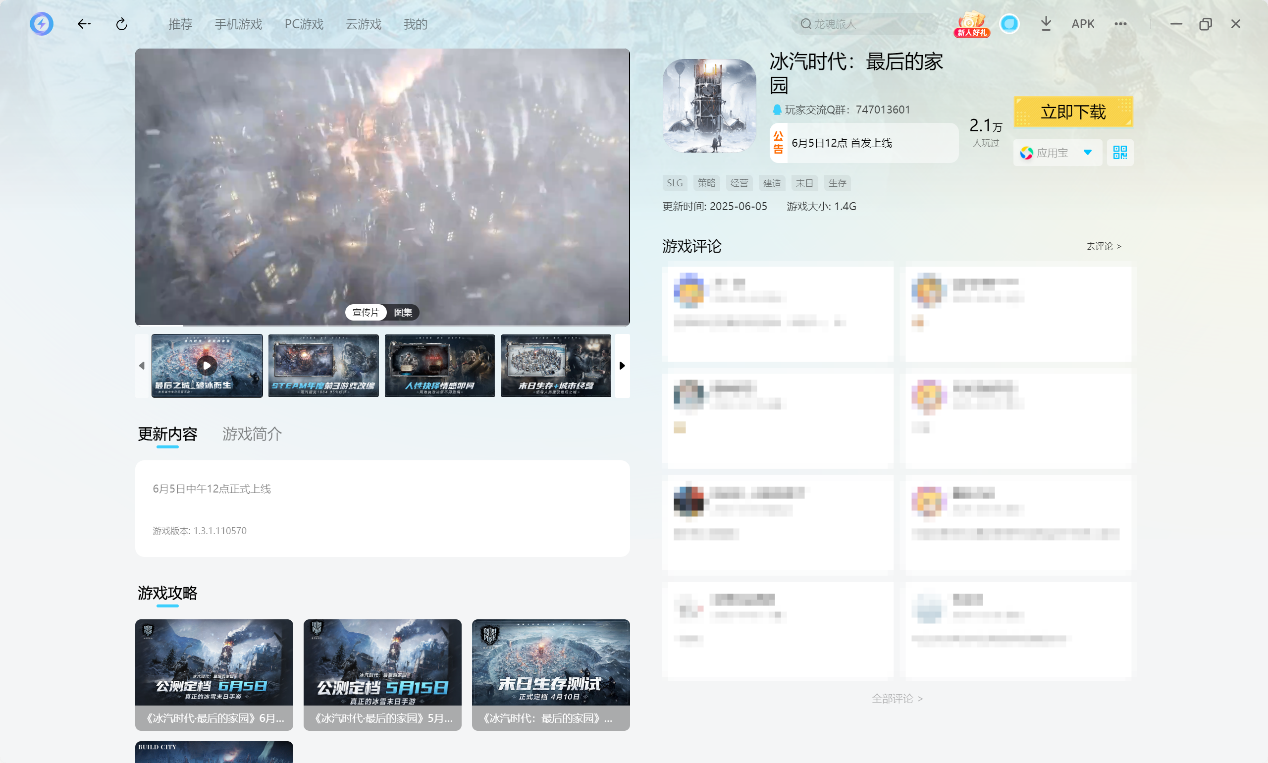Select the 更新内容 tab
The image size is (1268, 763).
[x=168, y=434]
